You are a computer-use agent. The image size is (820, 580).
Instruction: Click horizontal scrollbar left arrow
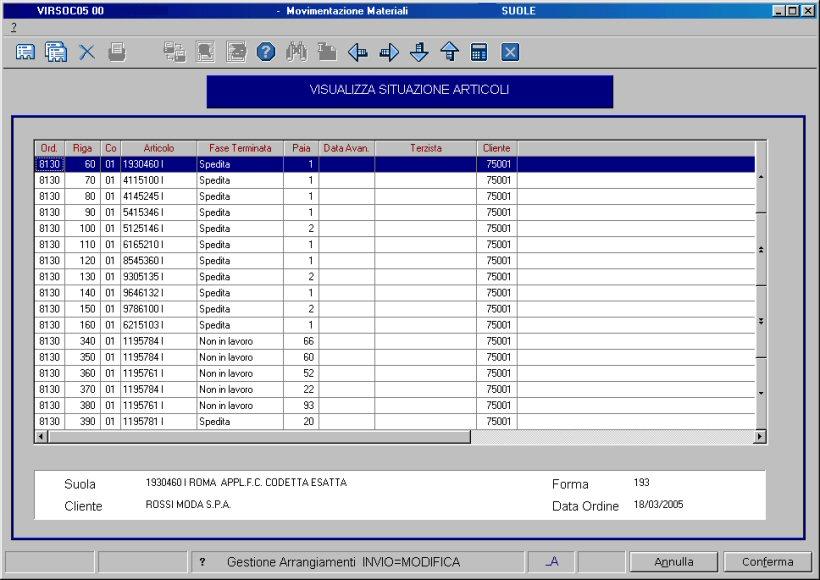(41, 436)
